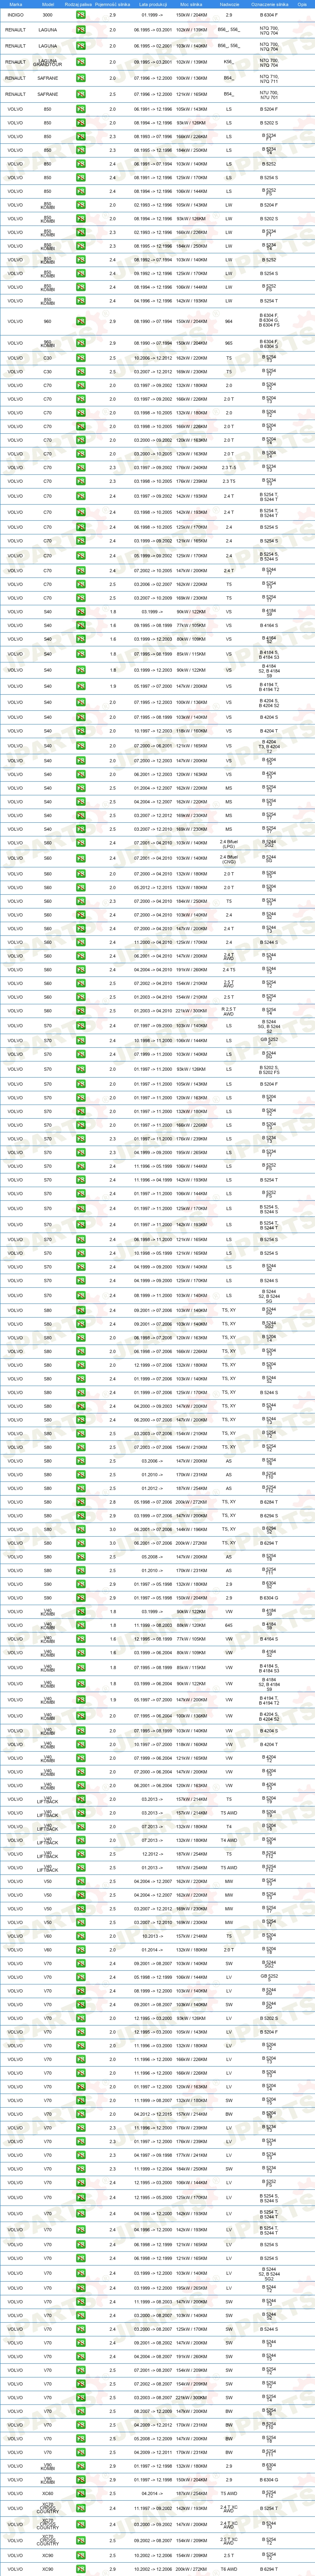Click fuel icon in S60 Bifuel (LPG) row

click(x=81, y=843)
